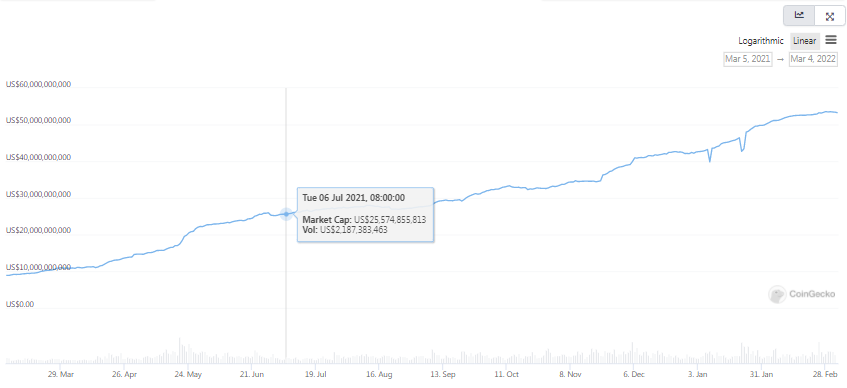Click the 28. Feb x-axis date label
Image resolution: width=847 pixels, height=388 pixels.
825,374
